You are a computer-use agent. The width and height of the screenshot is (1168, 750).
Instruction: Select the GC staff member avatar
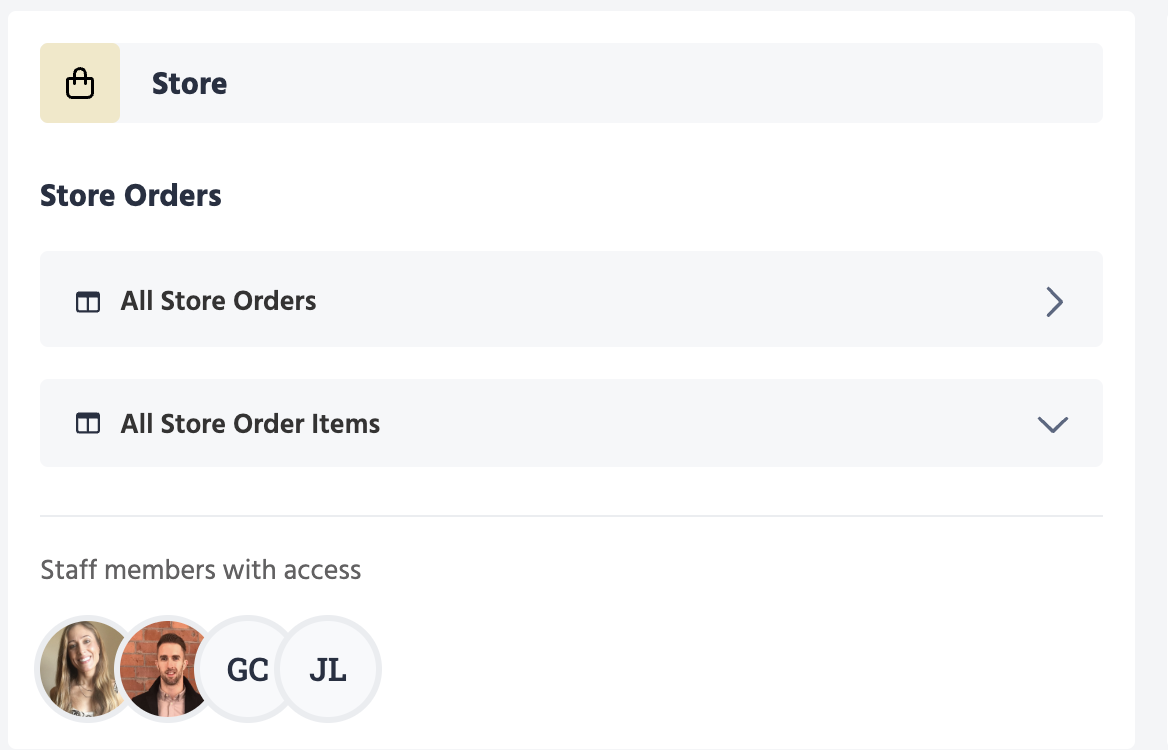pyautogui.click(x=246, y=669)
